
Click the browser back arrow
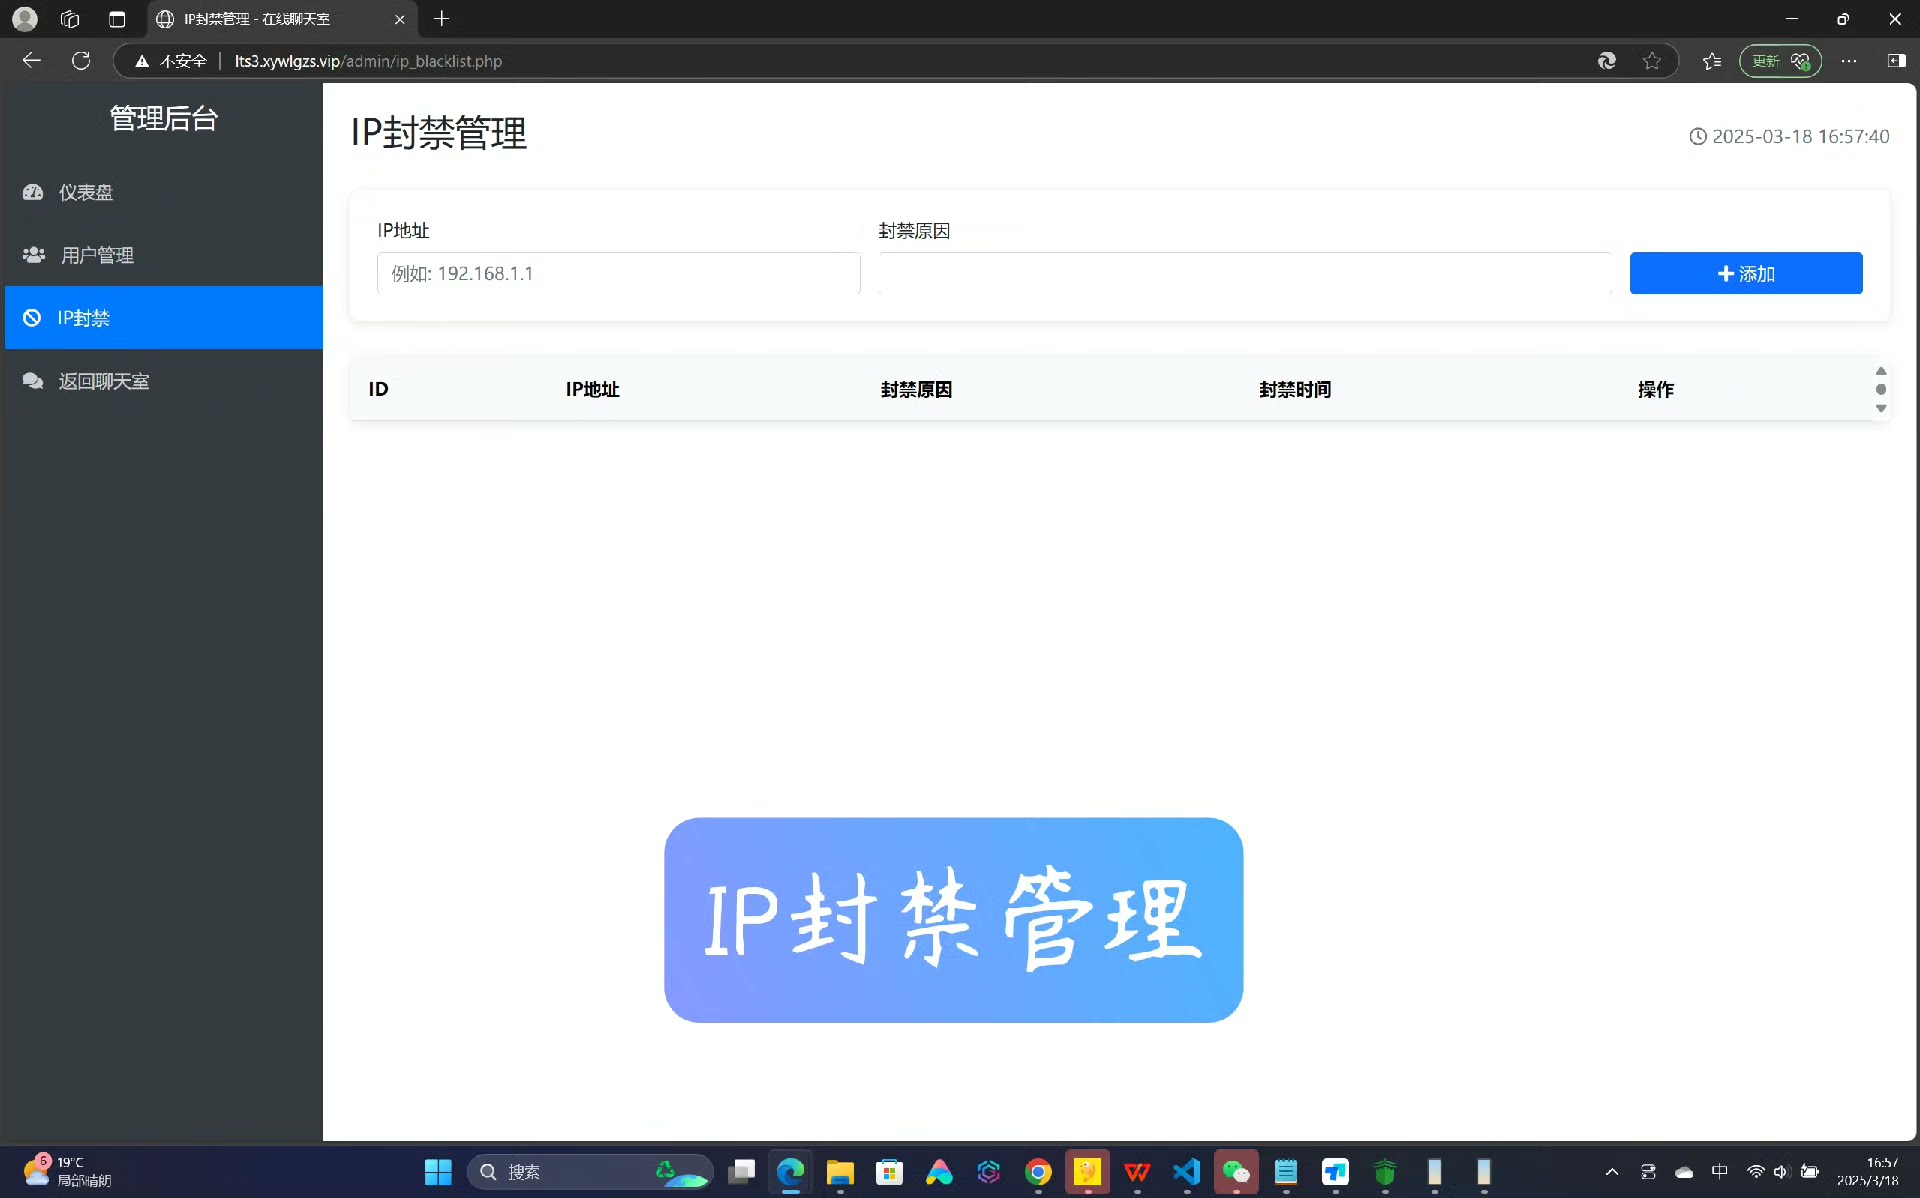point(31,61)
